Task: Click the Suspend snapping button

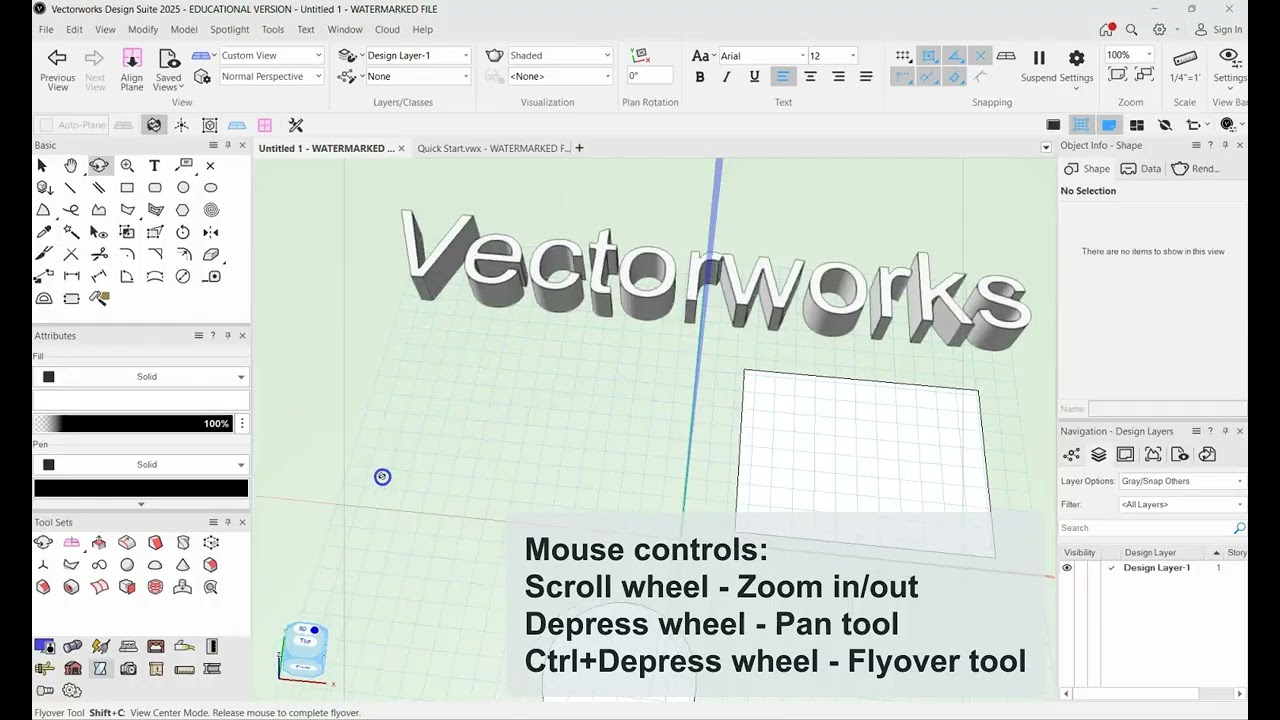Action: coord(1039,66)
